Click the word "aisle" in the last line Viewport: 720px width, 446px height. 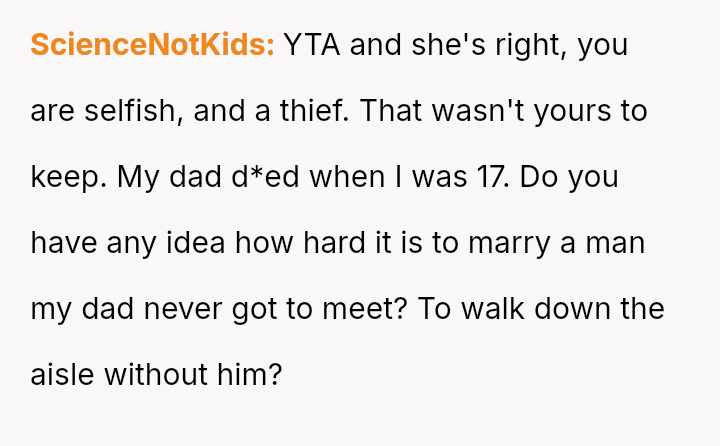(x=62, y=375)
